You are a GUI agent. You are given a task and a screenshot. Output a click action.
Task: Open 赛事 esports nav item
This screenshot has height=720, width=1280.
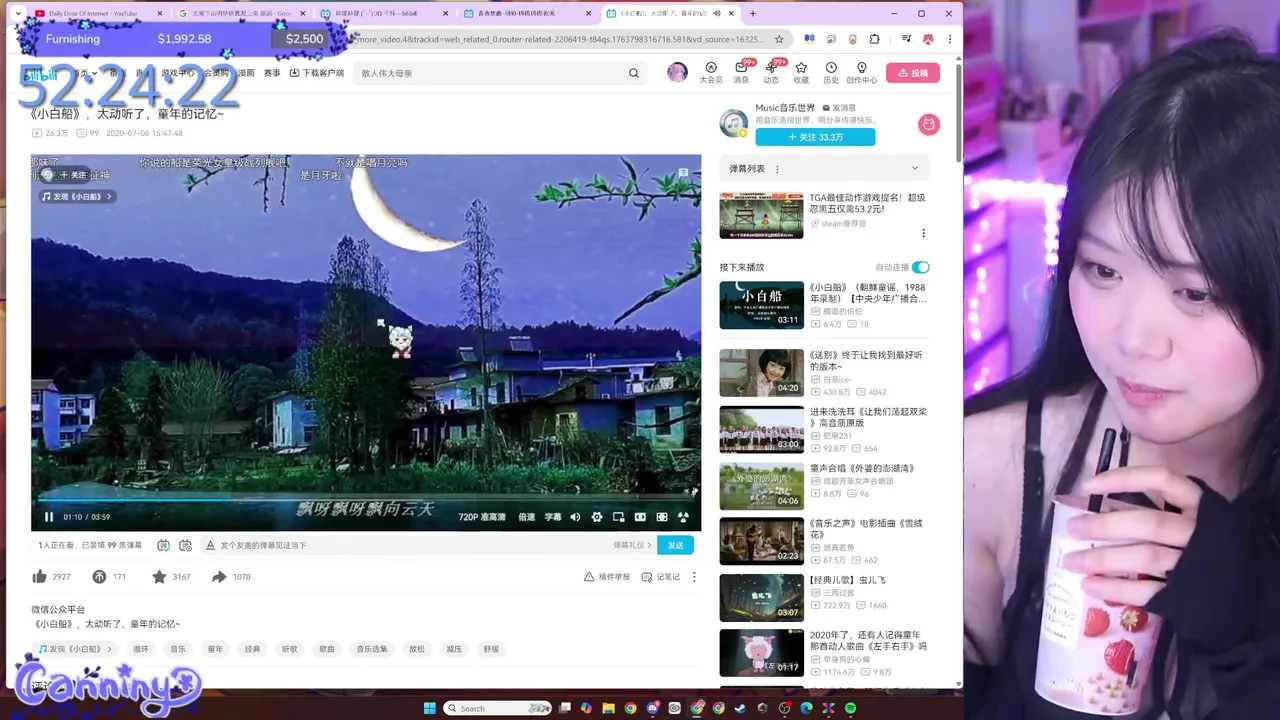(272, 73)
